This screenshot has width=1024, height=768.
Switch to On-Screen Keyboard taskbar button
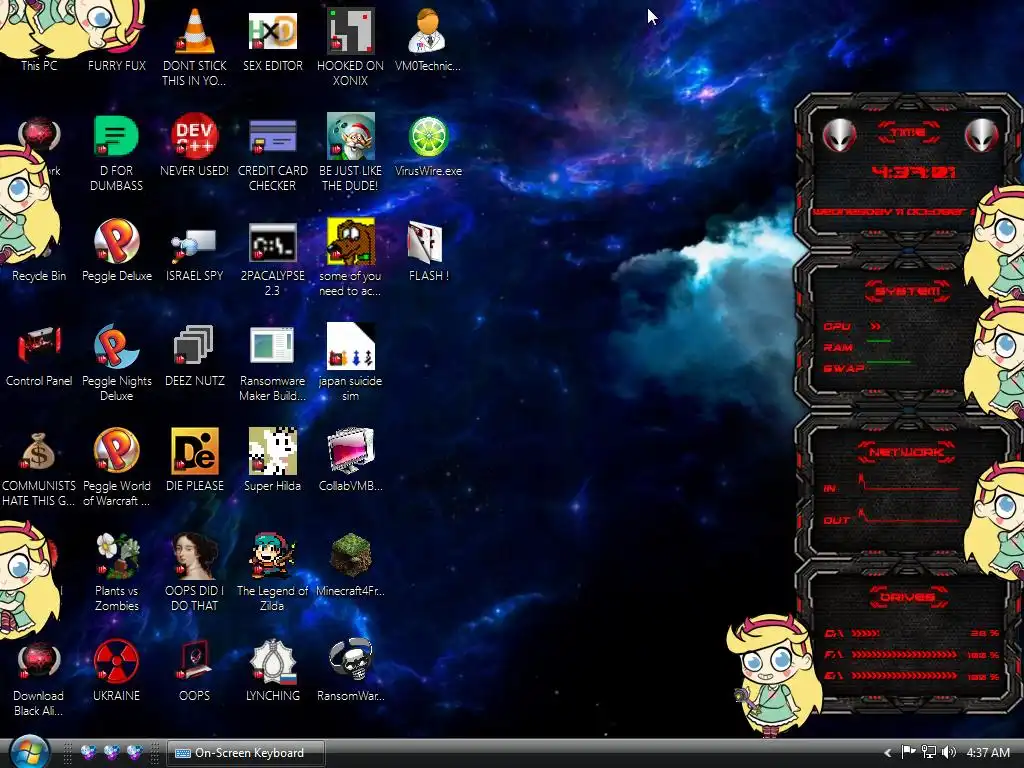click(246, 753)
